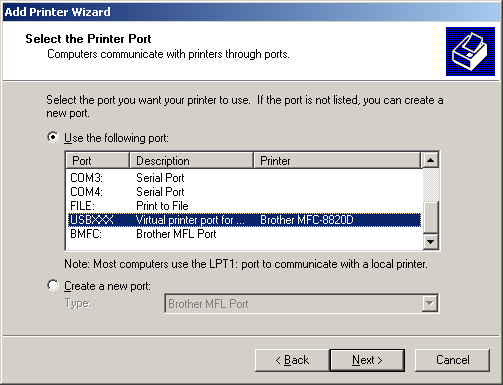Choose the FILE: Print to File port
Viewport: 503px width, 385px height.
point(244,206)
